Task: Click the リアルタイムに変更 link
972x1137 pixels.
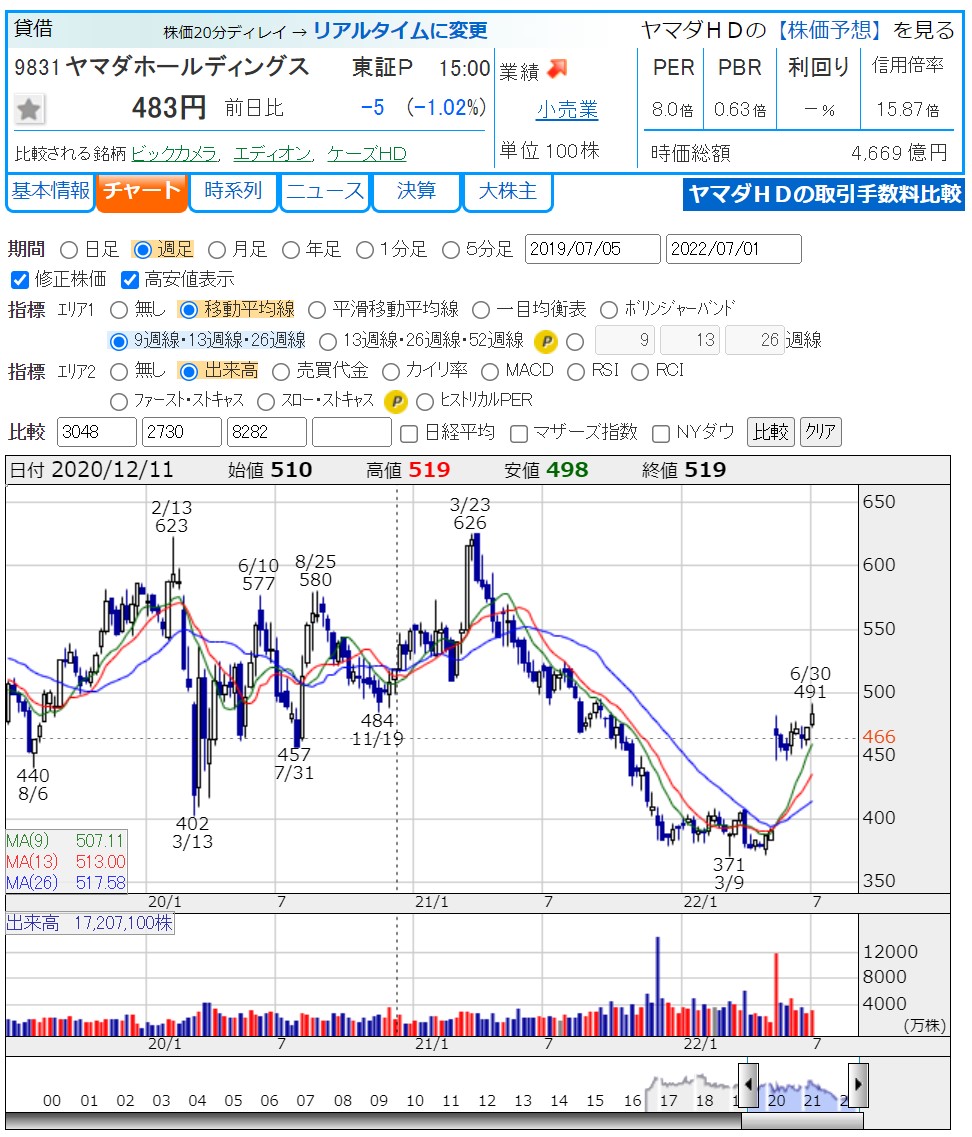Action: pos(400,30)
